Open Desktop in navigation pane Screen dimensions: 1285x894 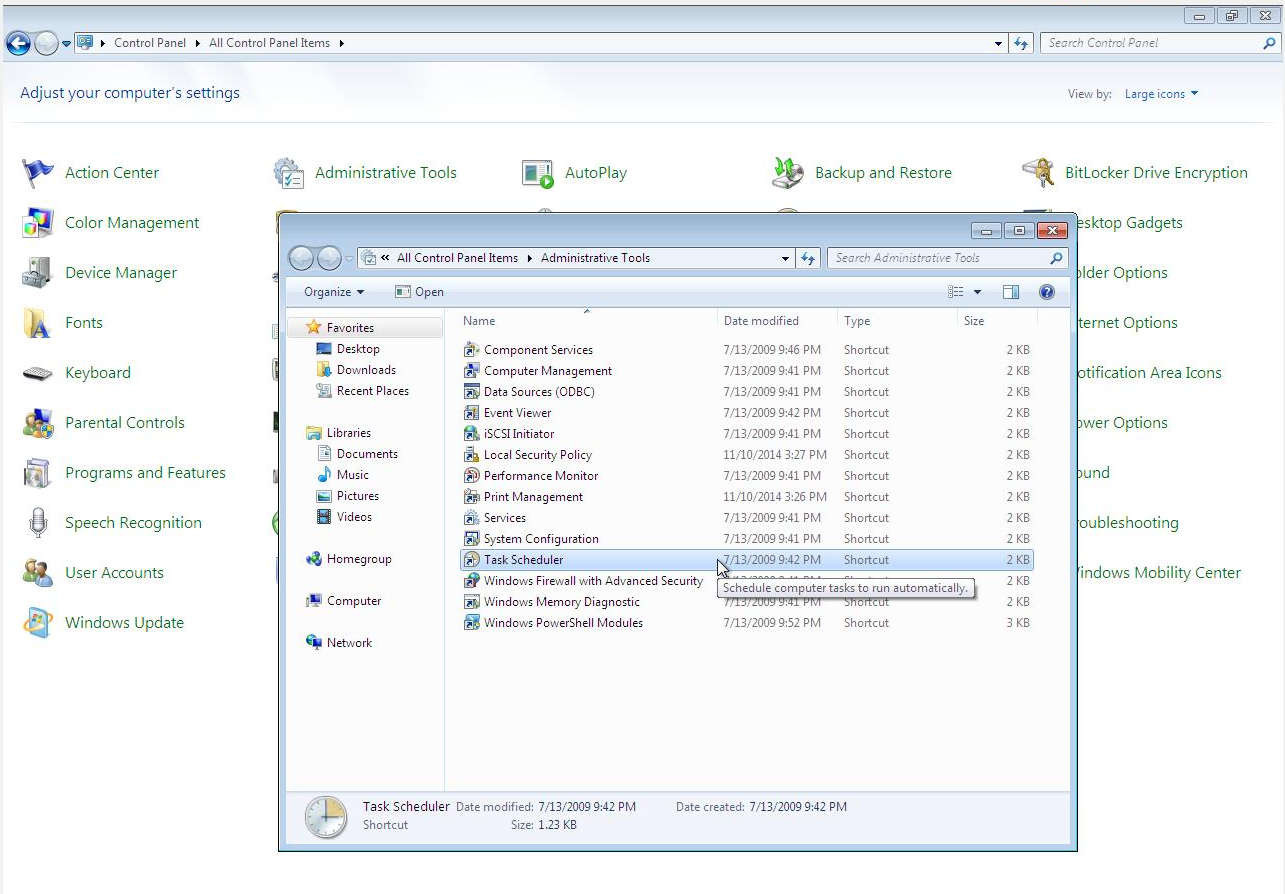click(x=358, y=349)
